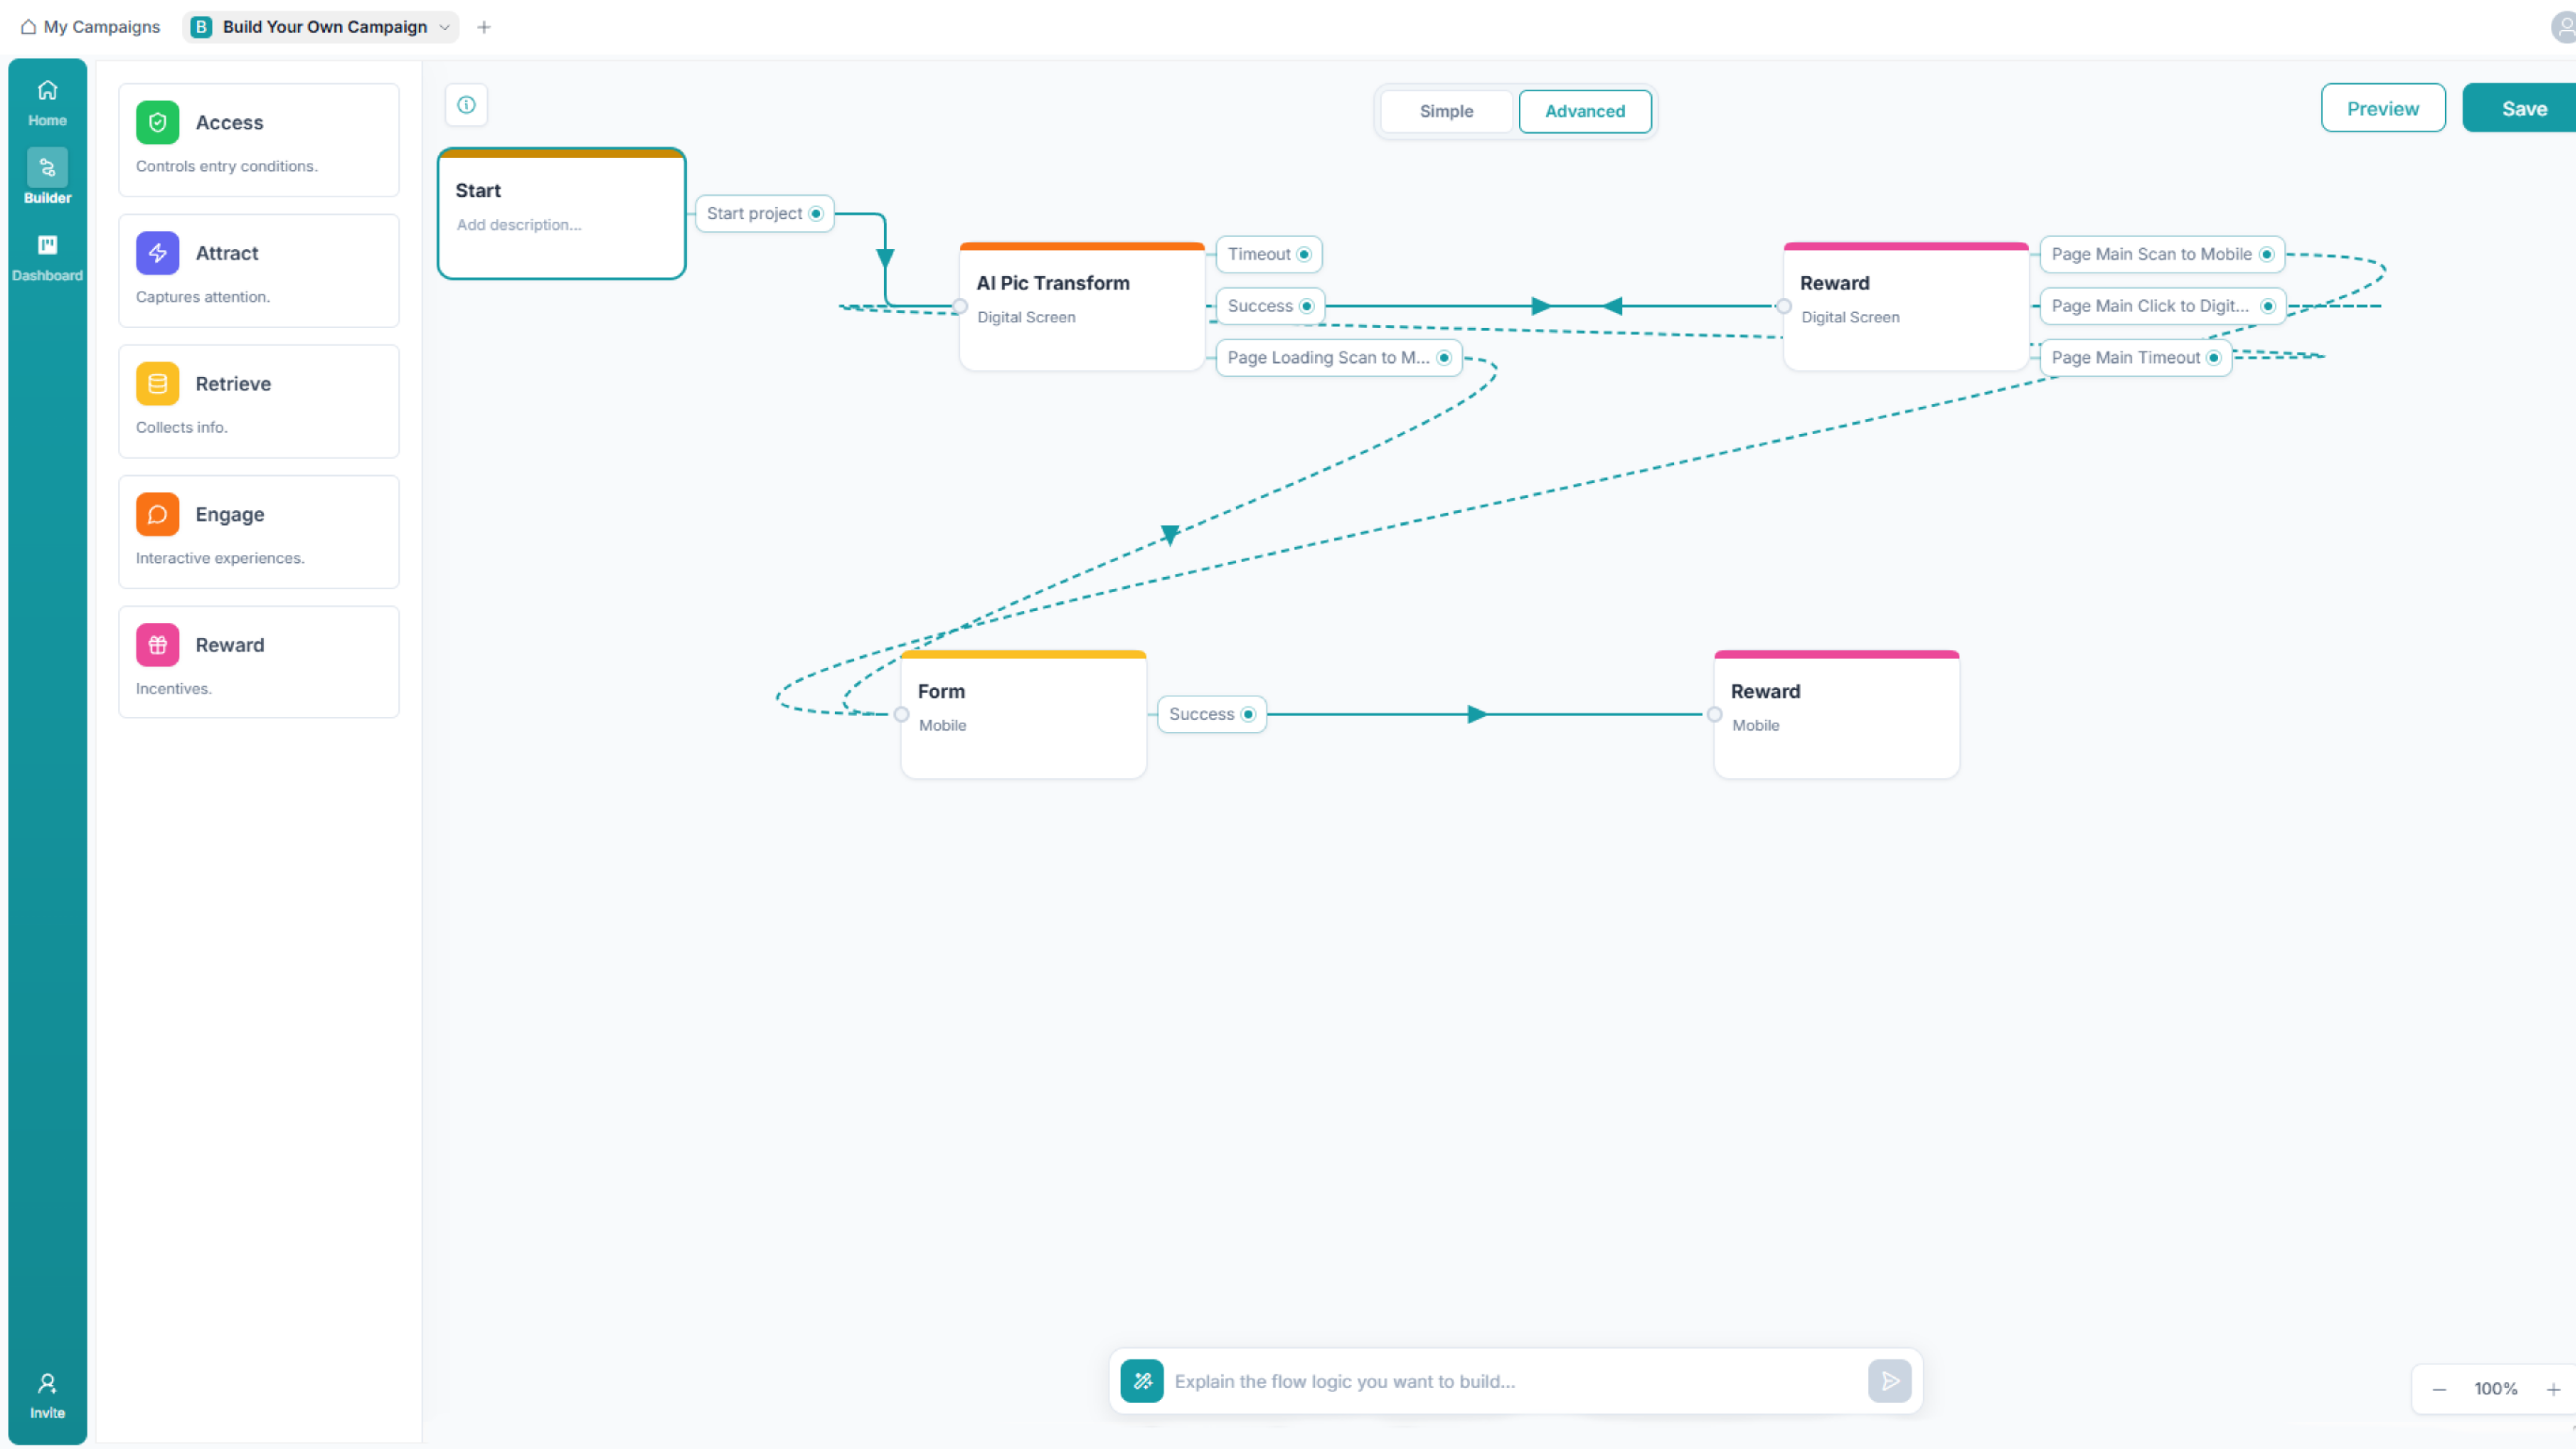Click the Timeout output label
Screen dimensions: 2576x1449
1259,254
